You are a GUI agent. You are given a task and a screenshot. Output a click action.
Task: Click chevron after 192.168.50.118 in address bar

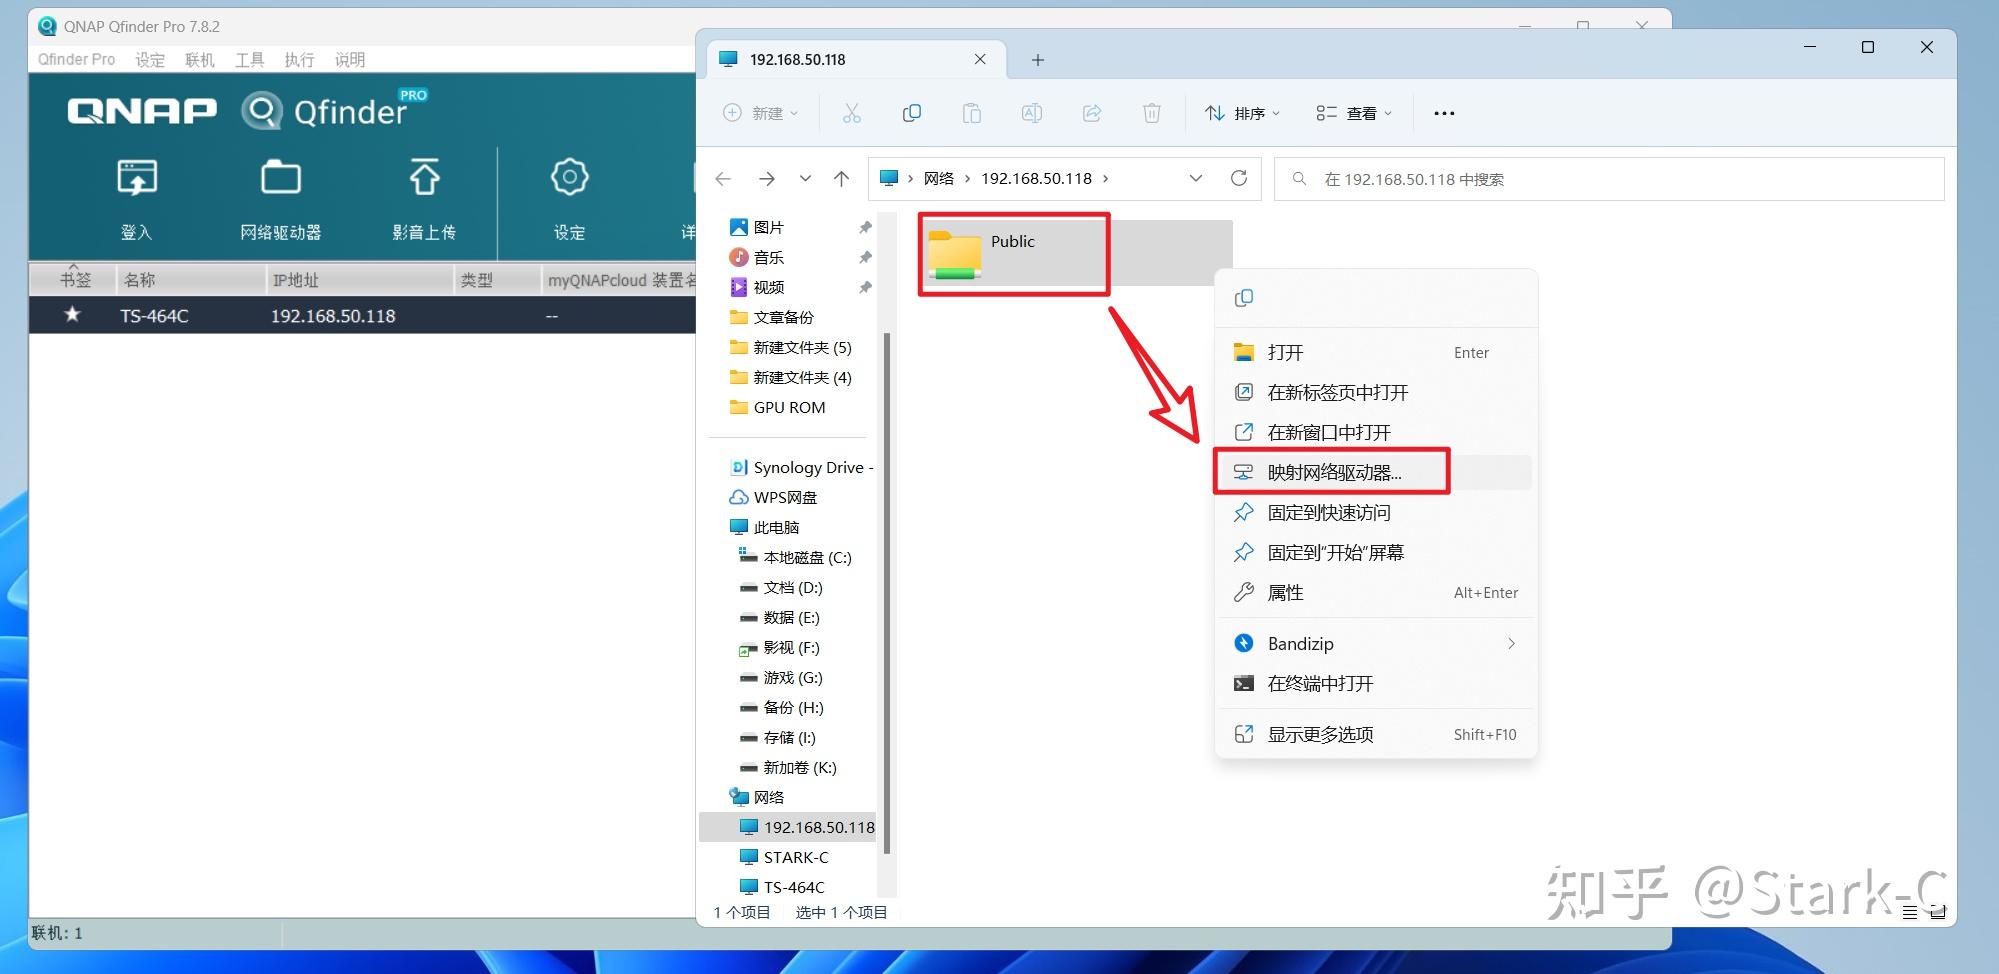(1105, 179)
